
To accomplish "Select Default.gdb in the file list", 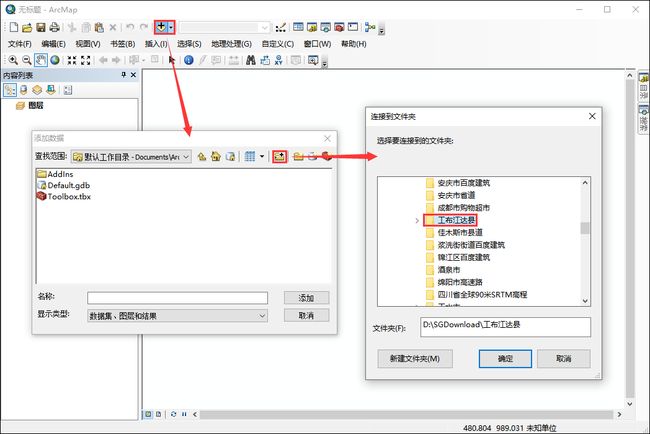I will pyautogui.click(x=63, y=185).
